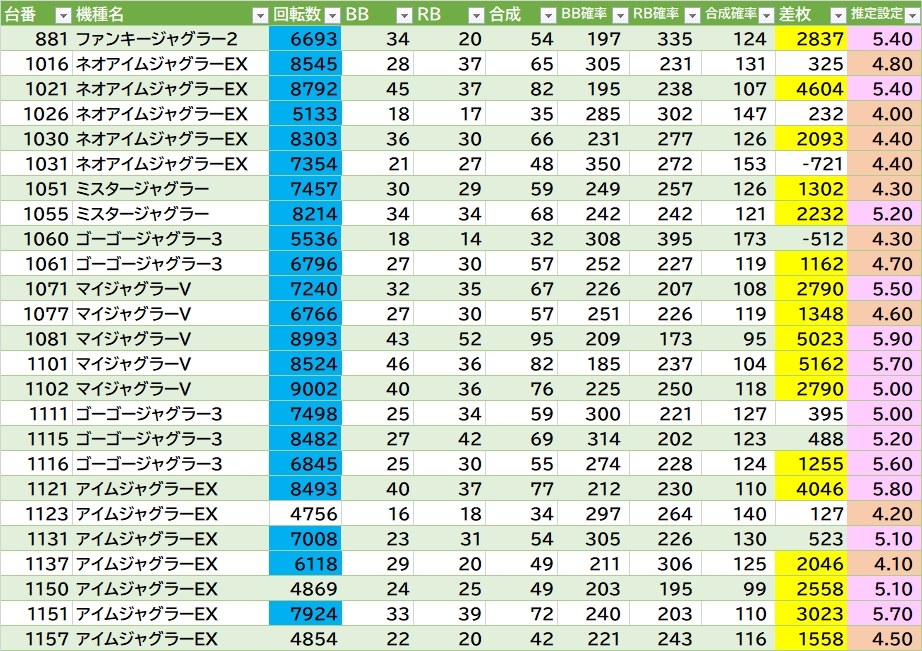Select the 台番 cell 881

tap(36, 39)
